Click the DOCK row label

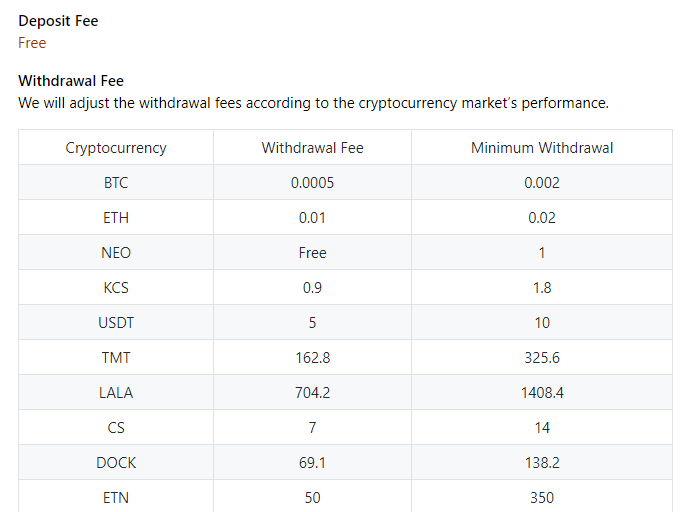click(116, 463)
